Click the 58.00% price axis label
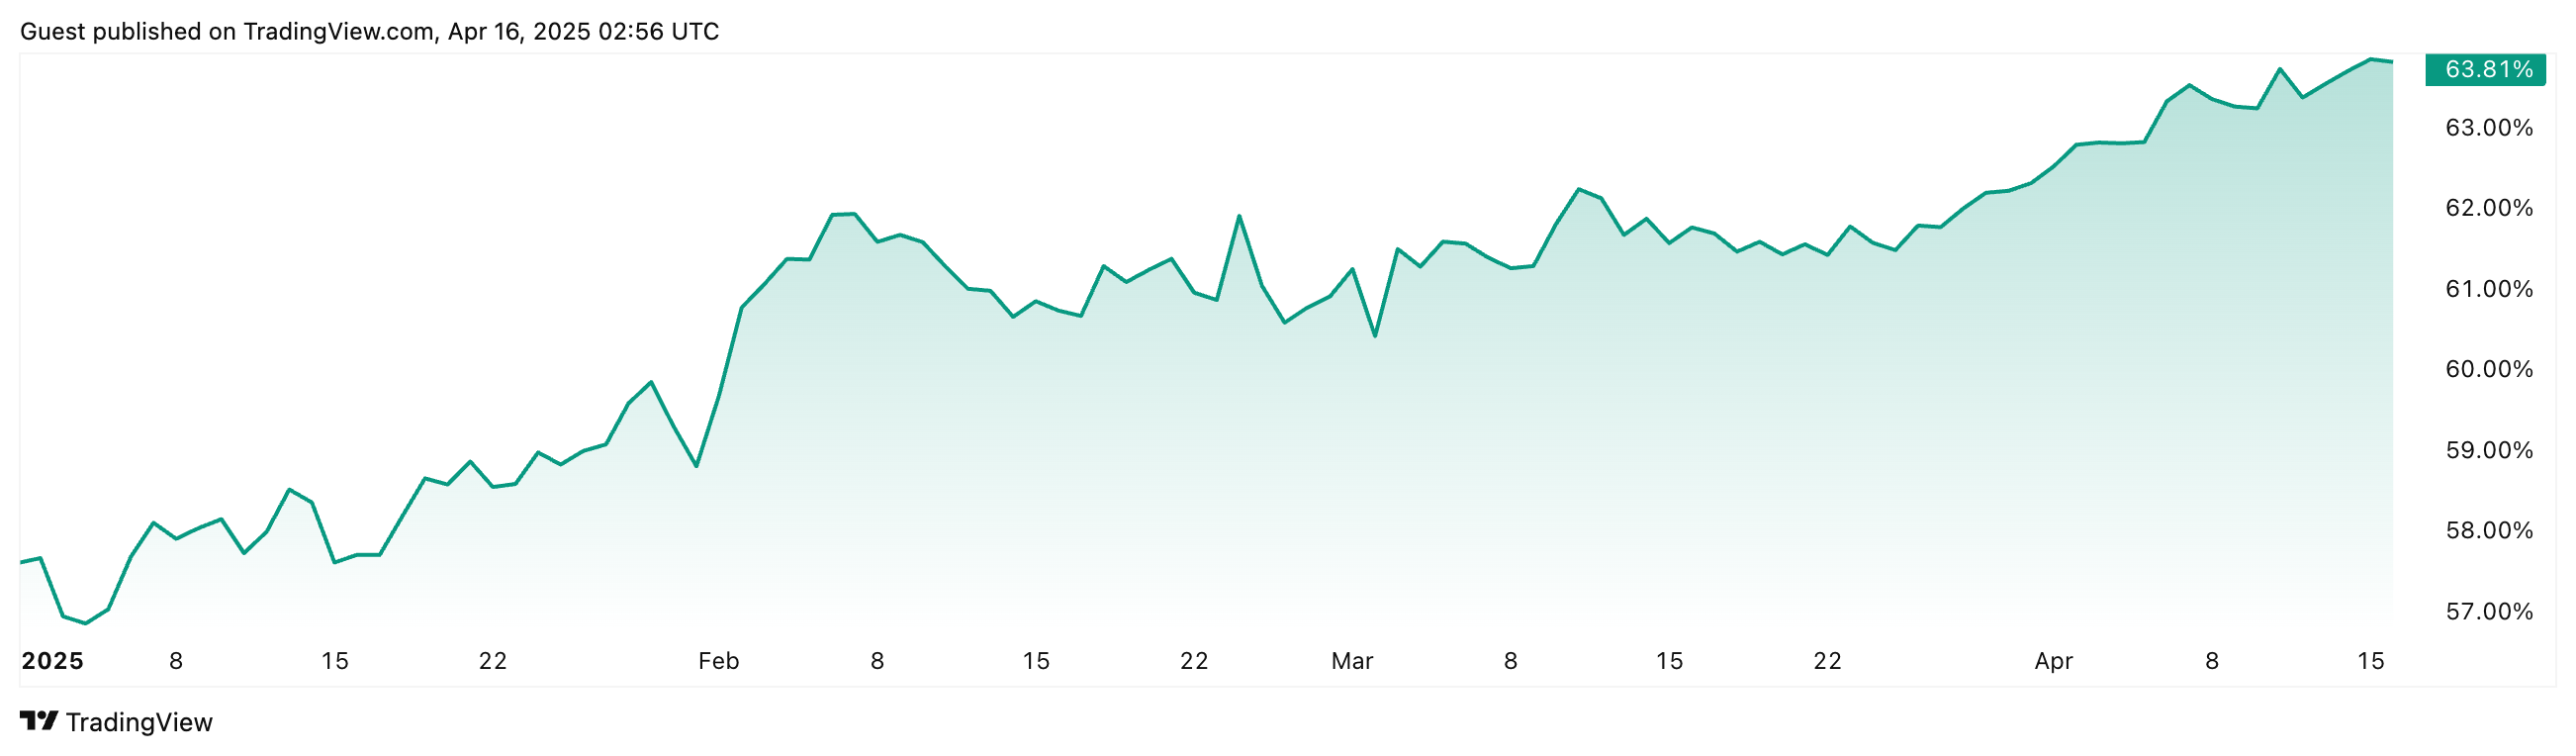The height and width of the screenshot is (756, 2576). point(2489,530)
